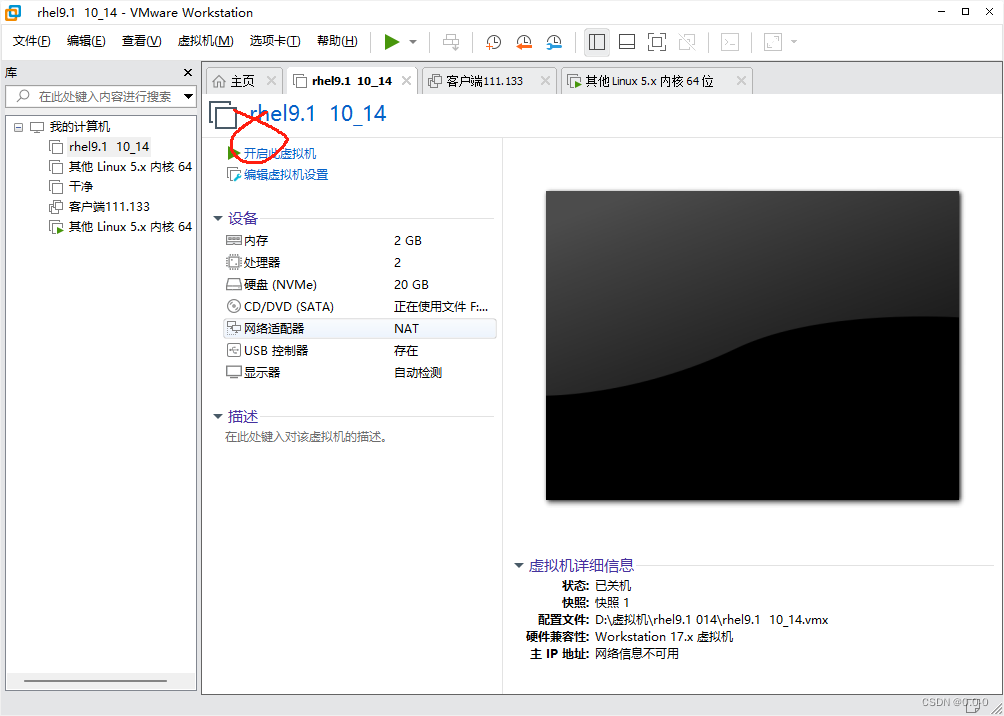Open the library search filter dropdown arrow
The width and height of the screenshot is (1004, 716).
188,97
